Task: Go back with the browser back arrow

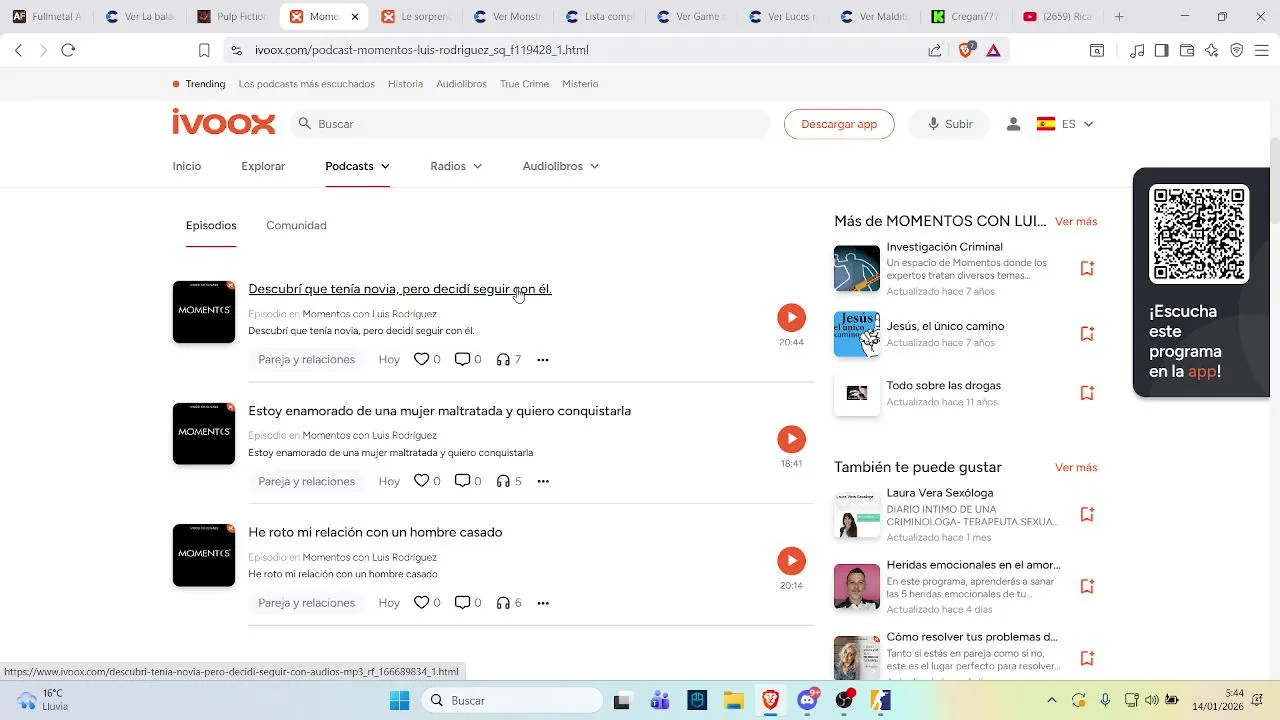Action: (x=18, y=50)
